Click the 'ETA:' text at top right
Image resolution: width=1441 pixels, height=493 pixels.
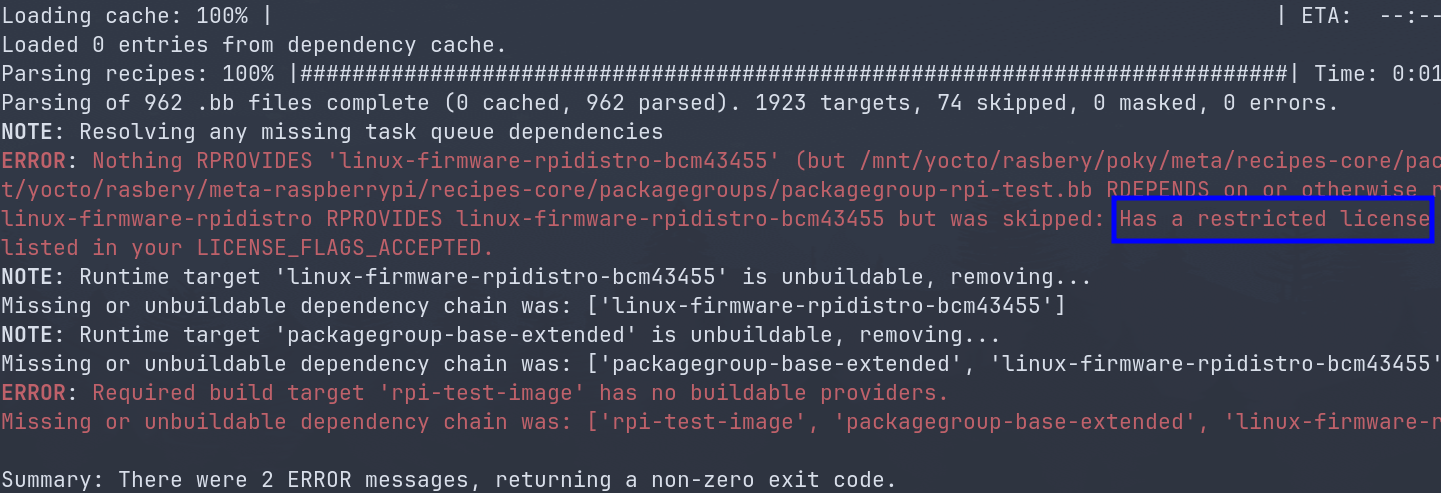tap(1327, 16)
